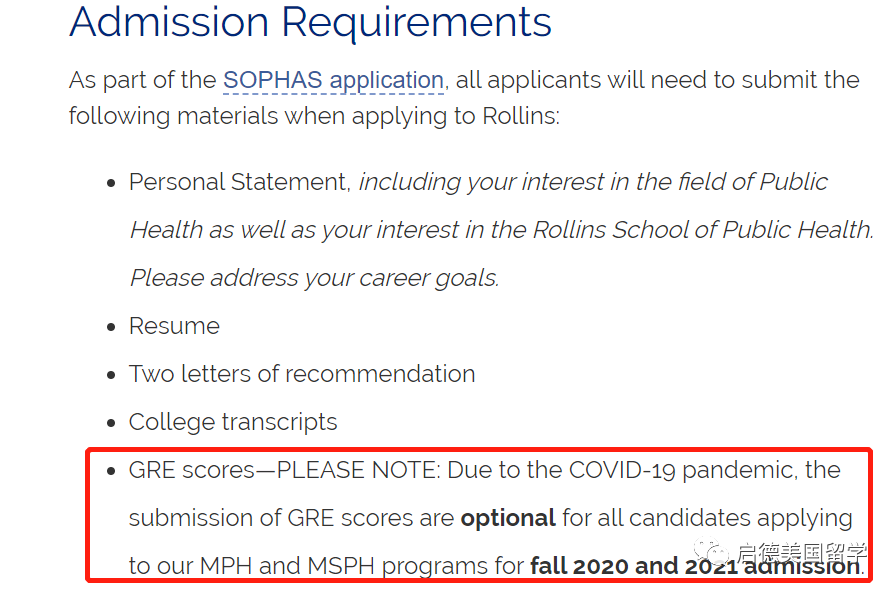Click the College transcripts list item
The height and width of the screenshot is (592, 896).
click(x=233, y=422)
